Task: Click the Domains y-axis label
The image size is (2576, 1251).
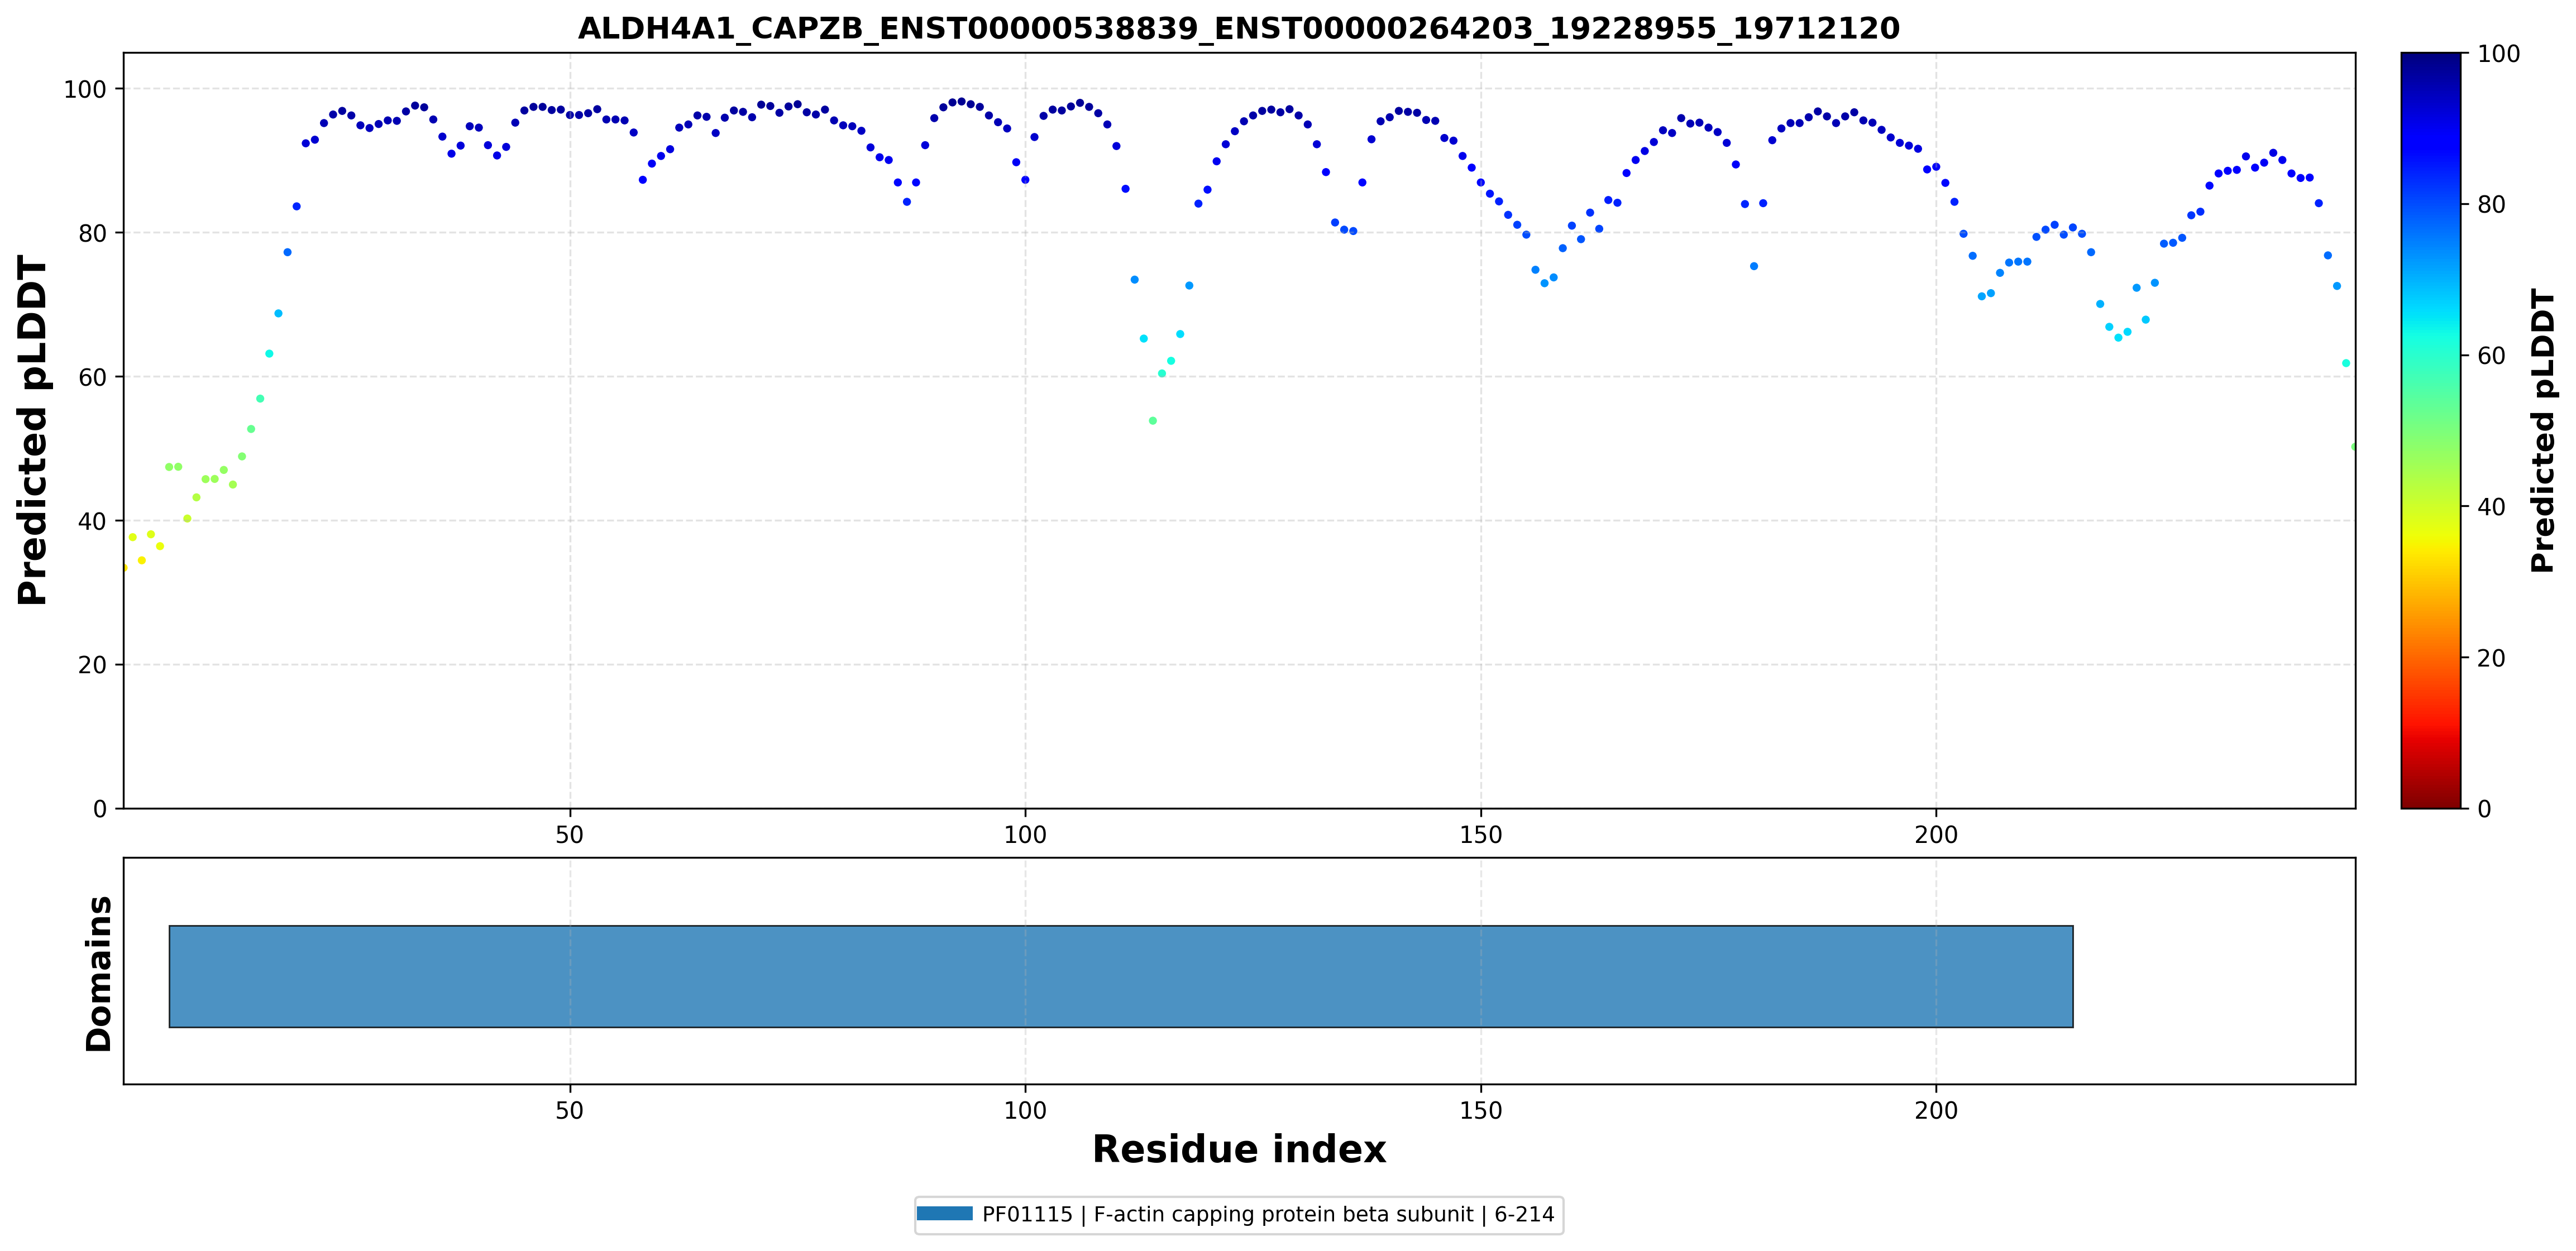Action: (x=99, y=973)
